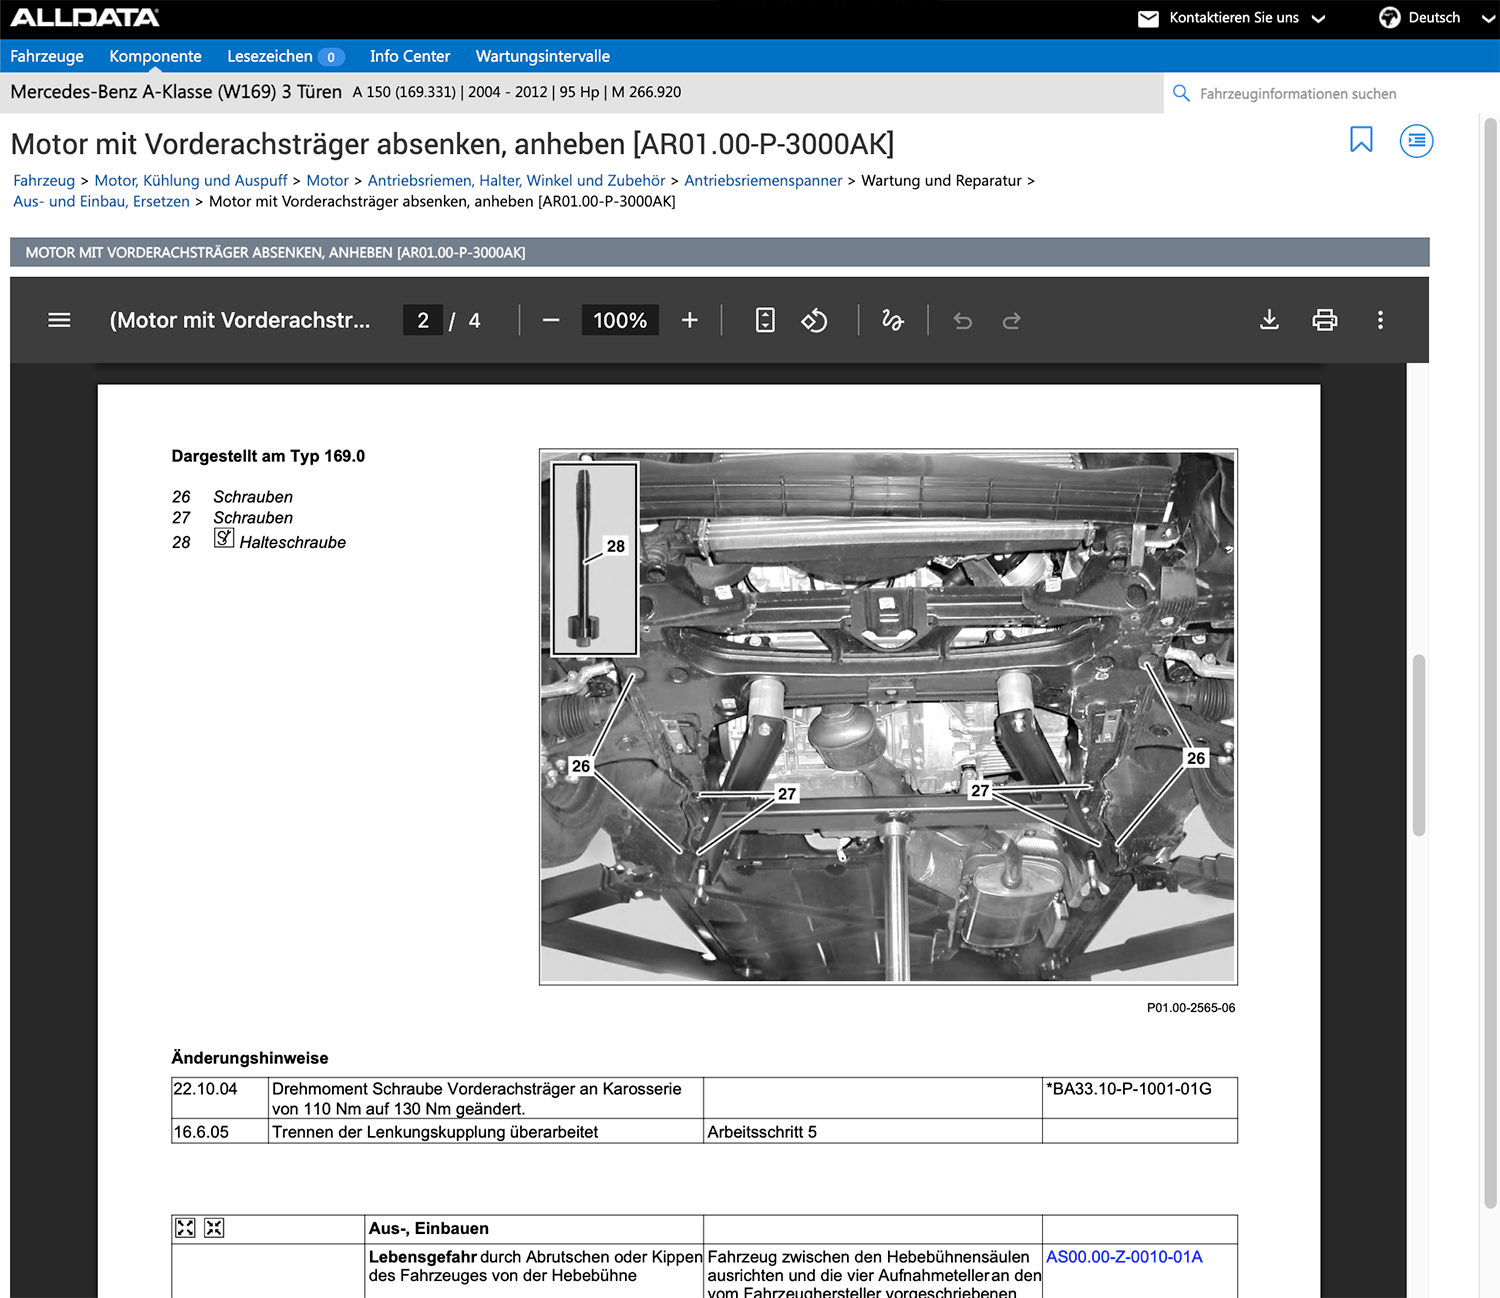
Task: Zoom out with the minus icon
Action: (x=550, y=320)
